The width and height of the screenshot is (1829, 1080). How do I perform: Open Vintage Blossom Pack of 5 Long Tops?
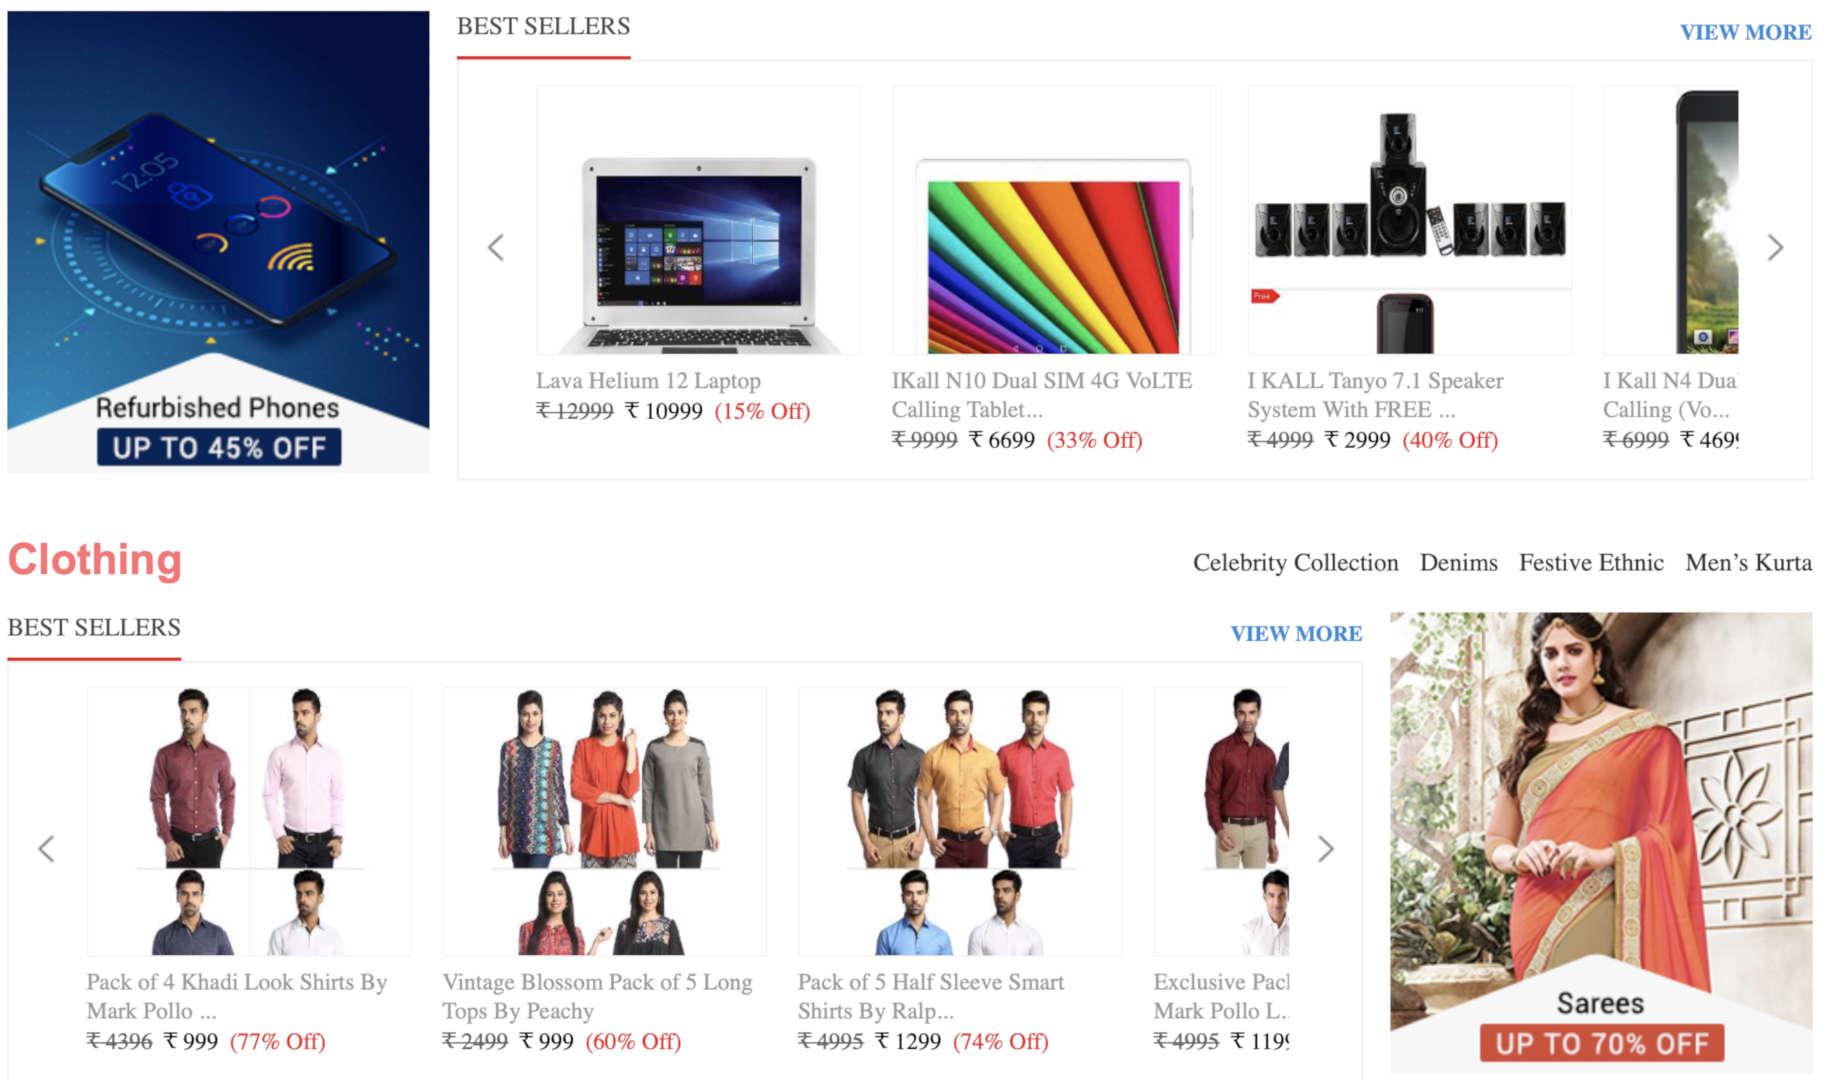597,996
